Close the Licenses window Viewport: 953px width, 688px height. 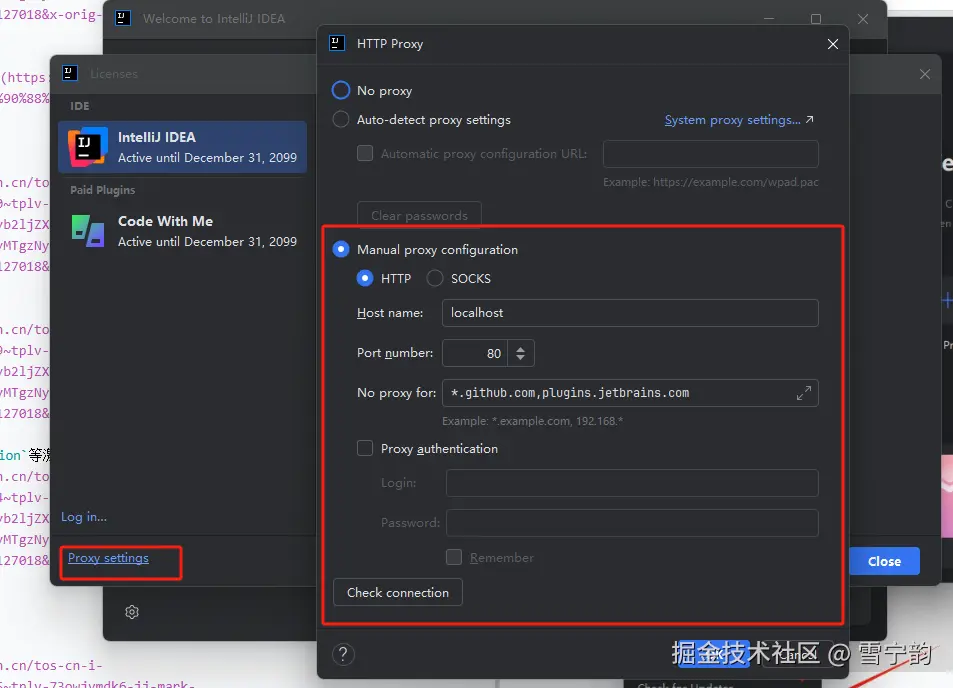click(x=925, y=74)
